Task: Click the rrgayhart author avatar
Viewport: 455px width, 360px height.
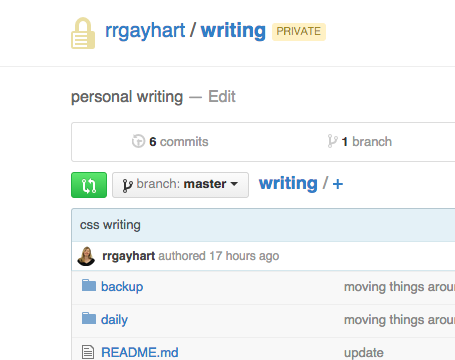Action: pyautogui.click(x=86, y=256)
